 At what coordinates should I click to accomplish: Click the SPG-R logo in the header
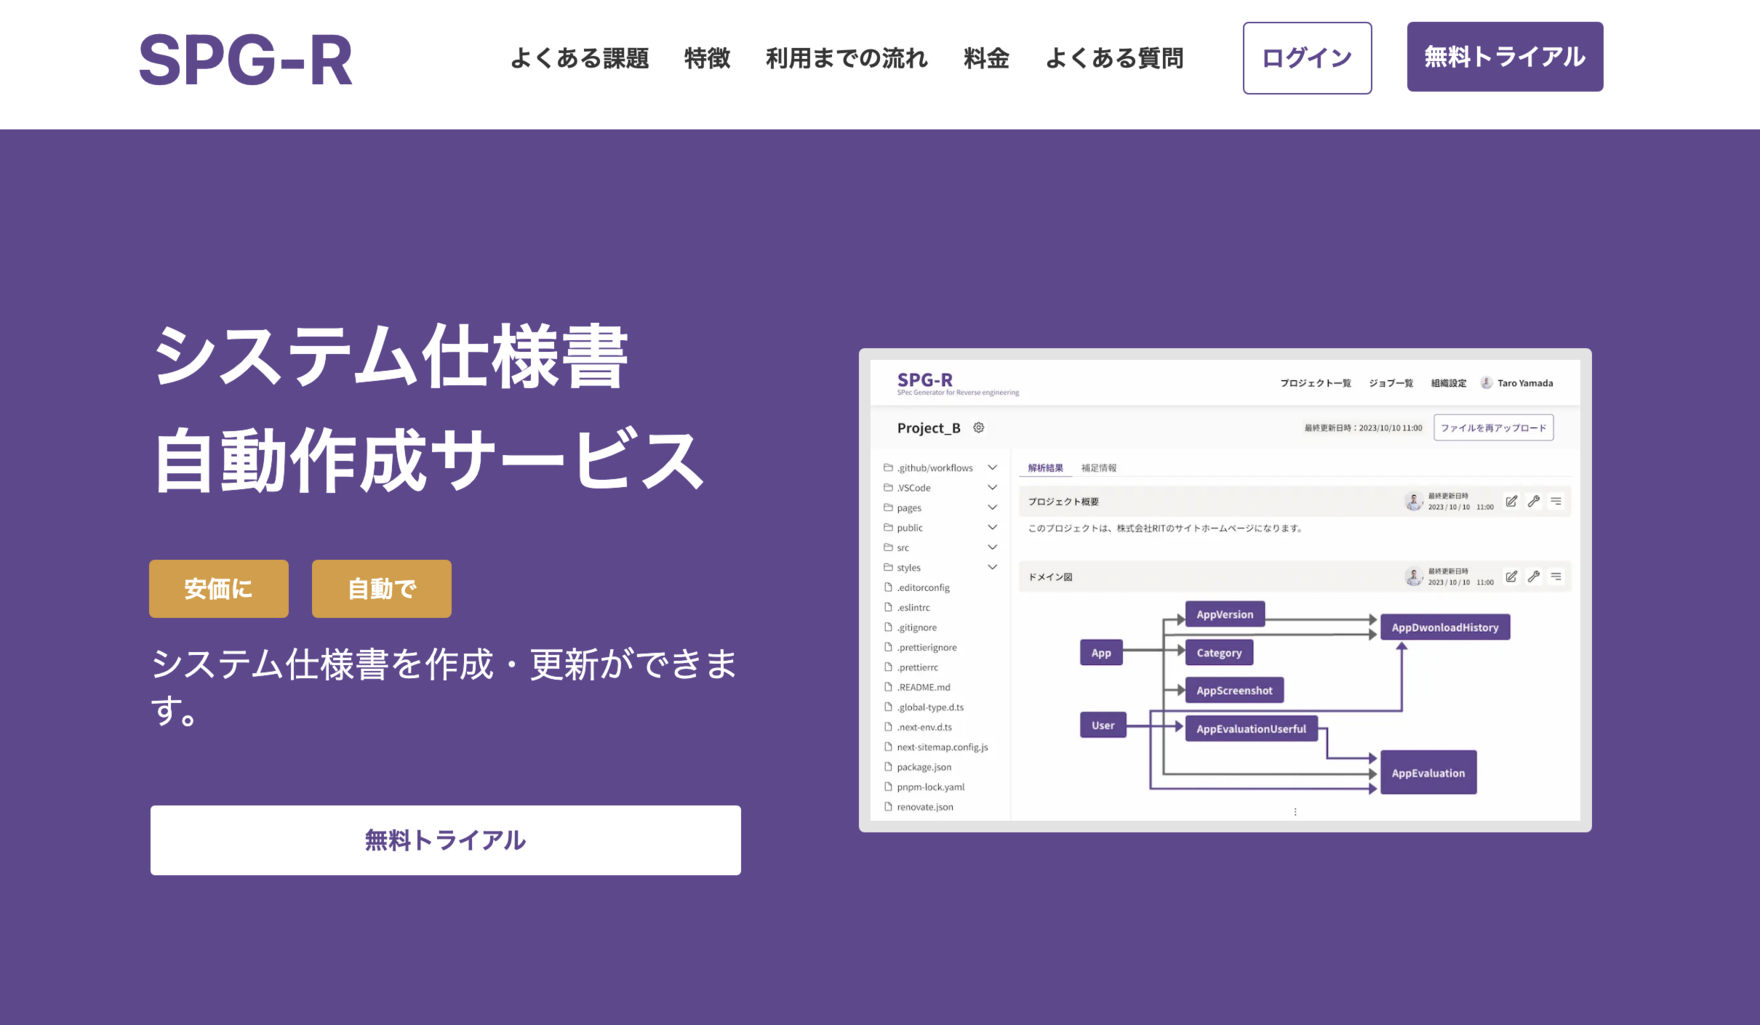(246, 60)
